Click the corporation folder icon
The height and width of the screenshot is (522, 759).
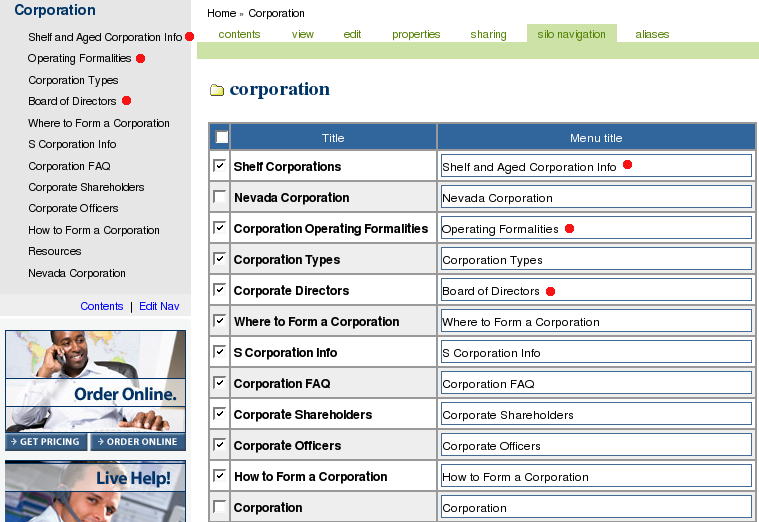216,90
